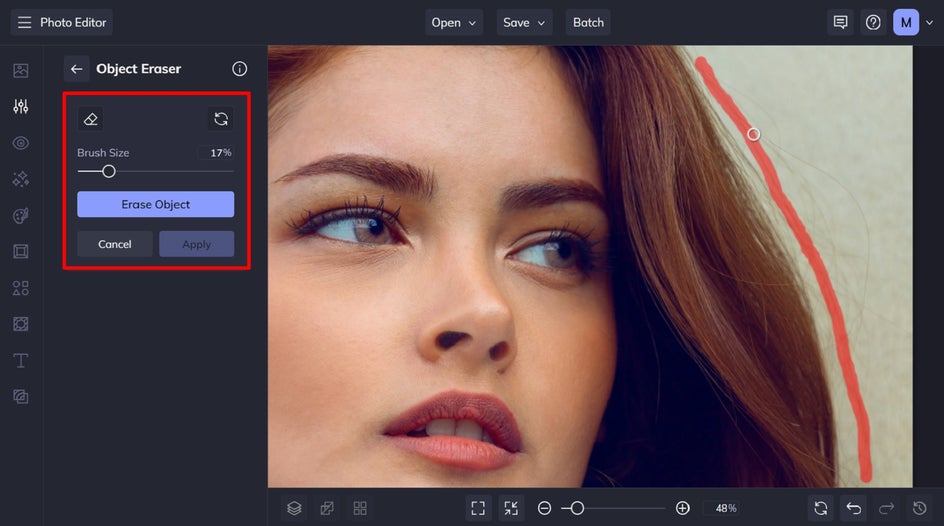Open the layers panel icon in bottom bar
The height and width of the screenshot is (526, 944).
click(294, 508)
